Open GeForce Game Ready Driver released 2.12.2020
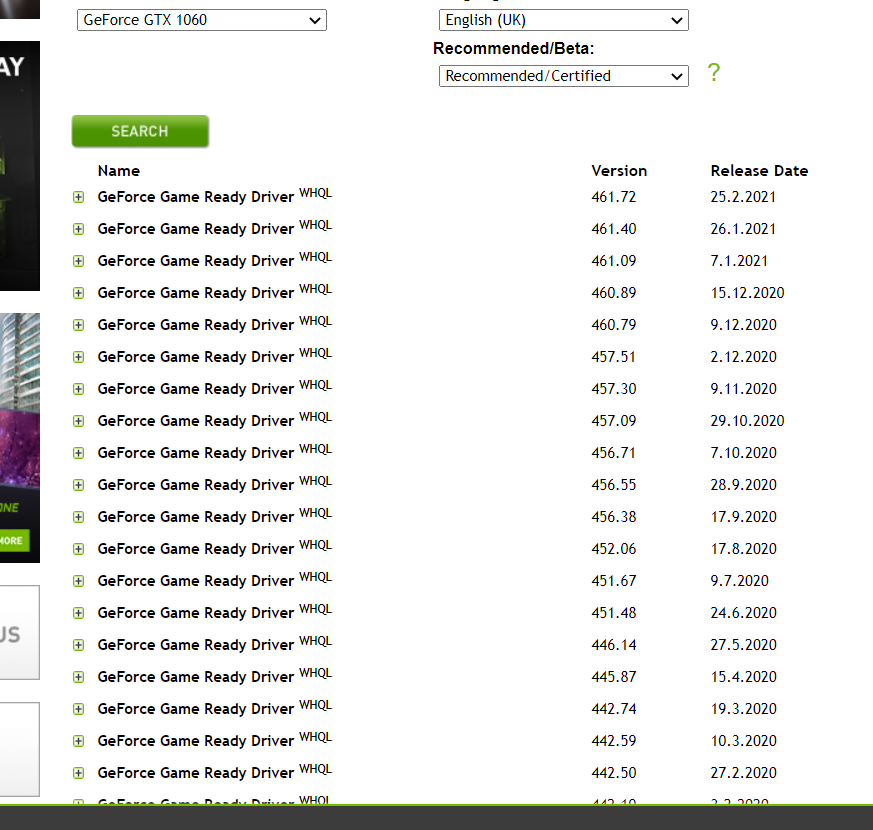 tap(195, 357)
